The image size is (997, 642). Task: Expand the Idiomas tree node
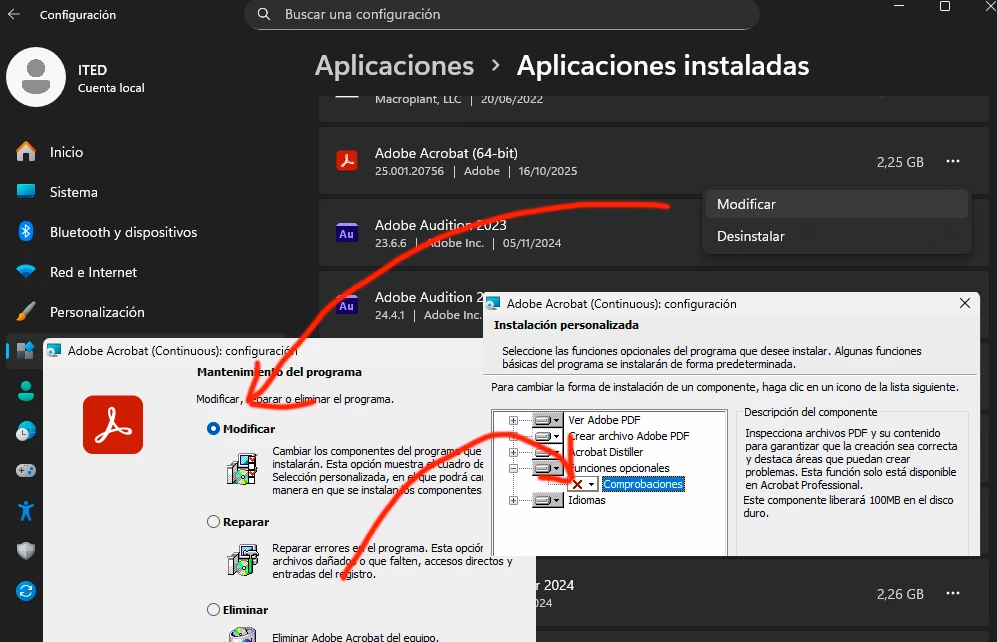click(513, 500)
